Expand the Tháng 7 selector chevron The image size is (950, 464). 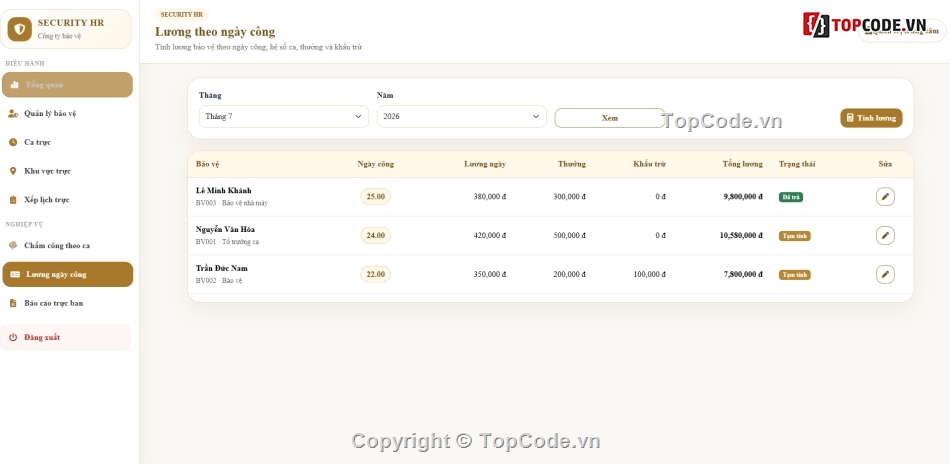358,116
